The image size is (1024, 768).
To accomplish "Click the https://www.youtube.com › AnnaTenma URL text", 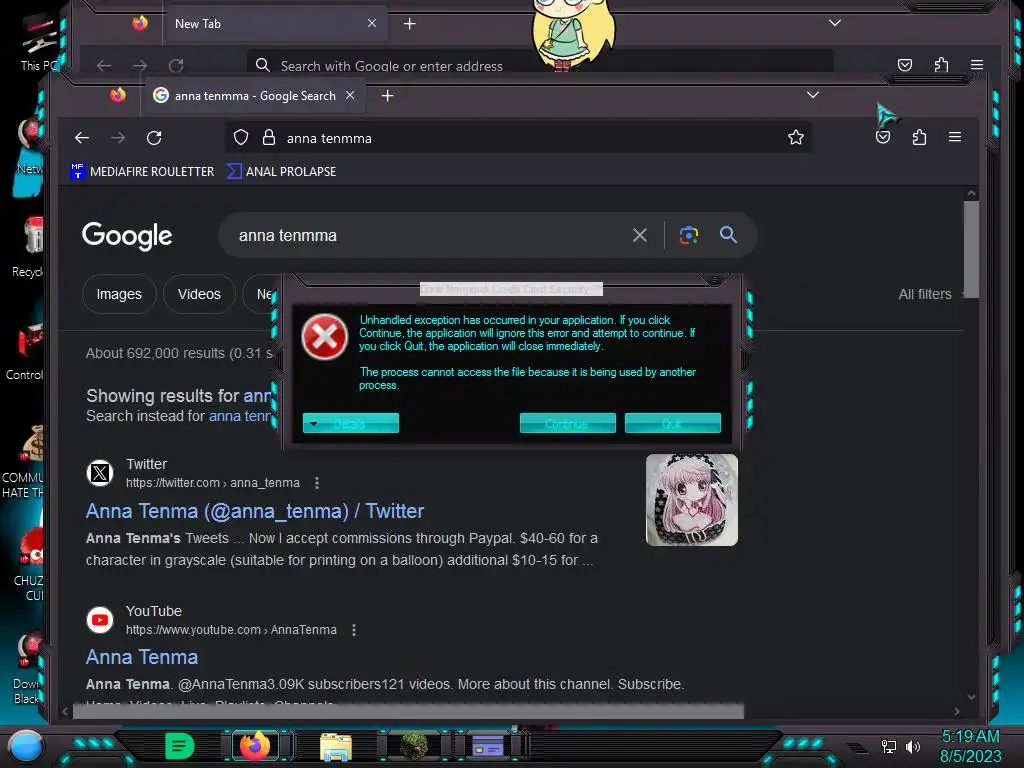I will click(x=231, y=630).
